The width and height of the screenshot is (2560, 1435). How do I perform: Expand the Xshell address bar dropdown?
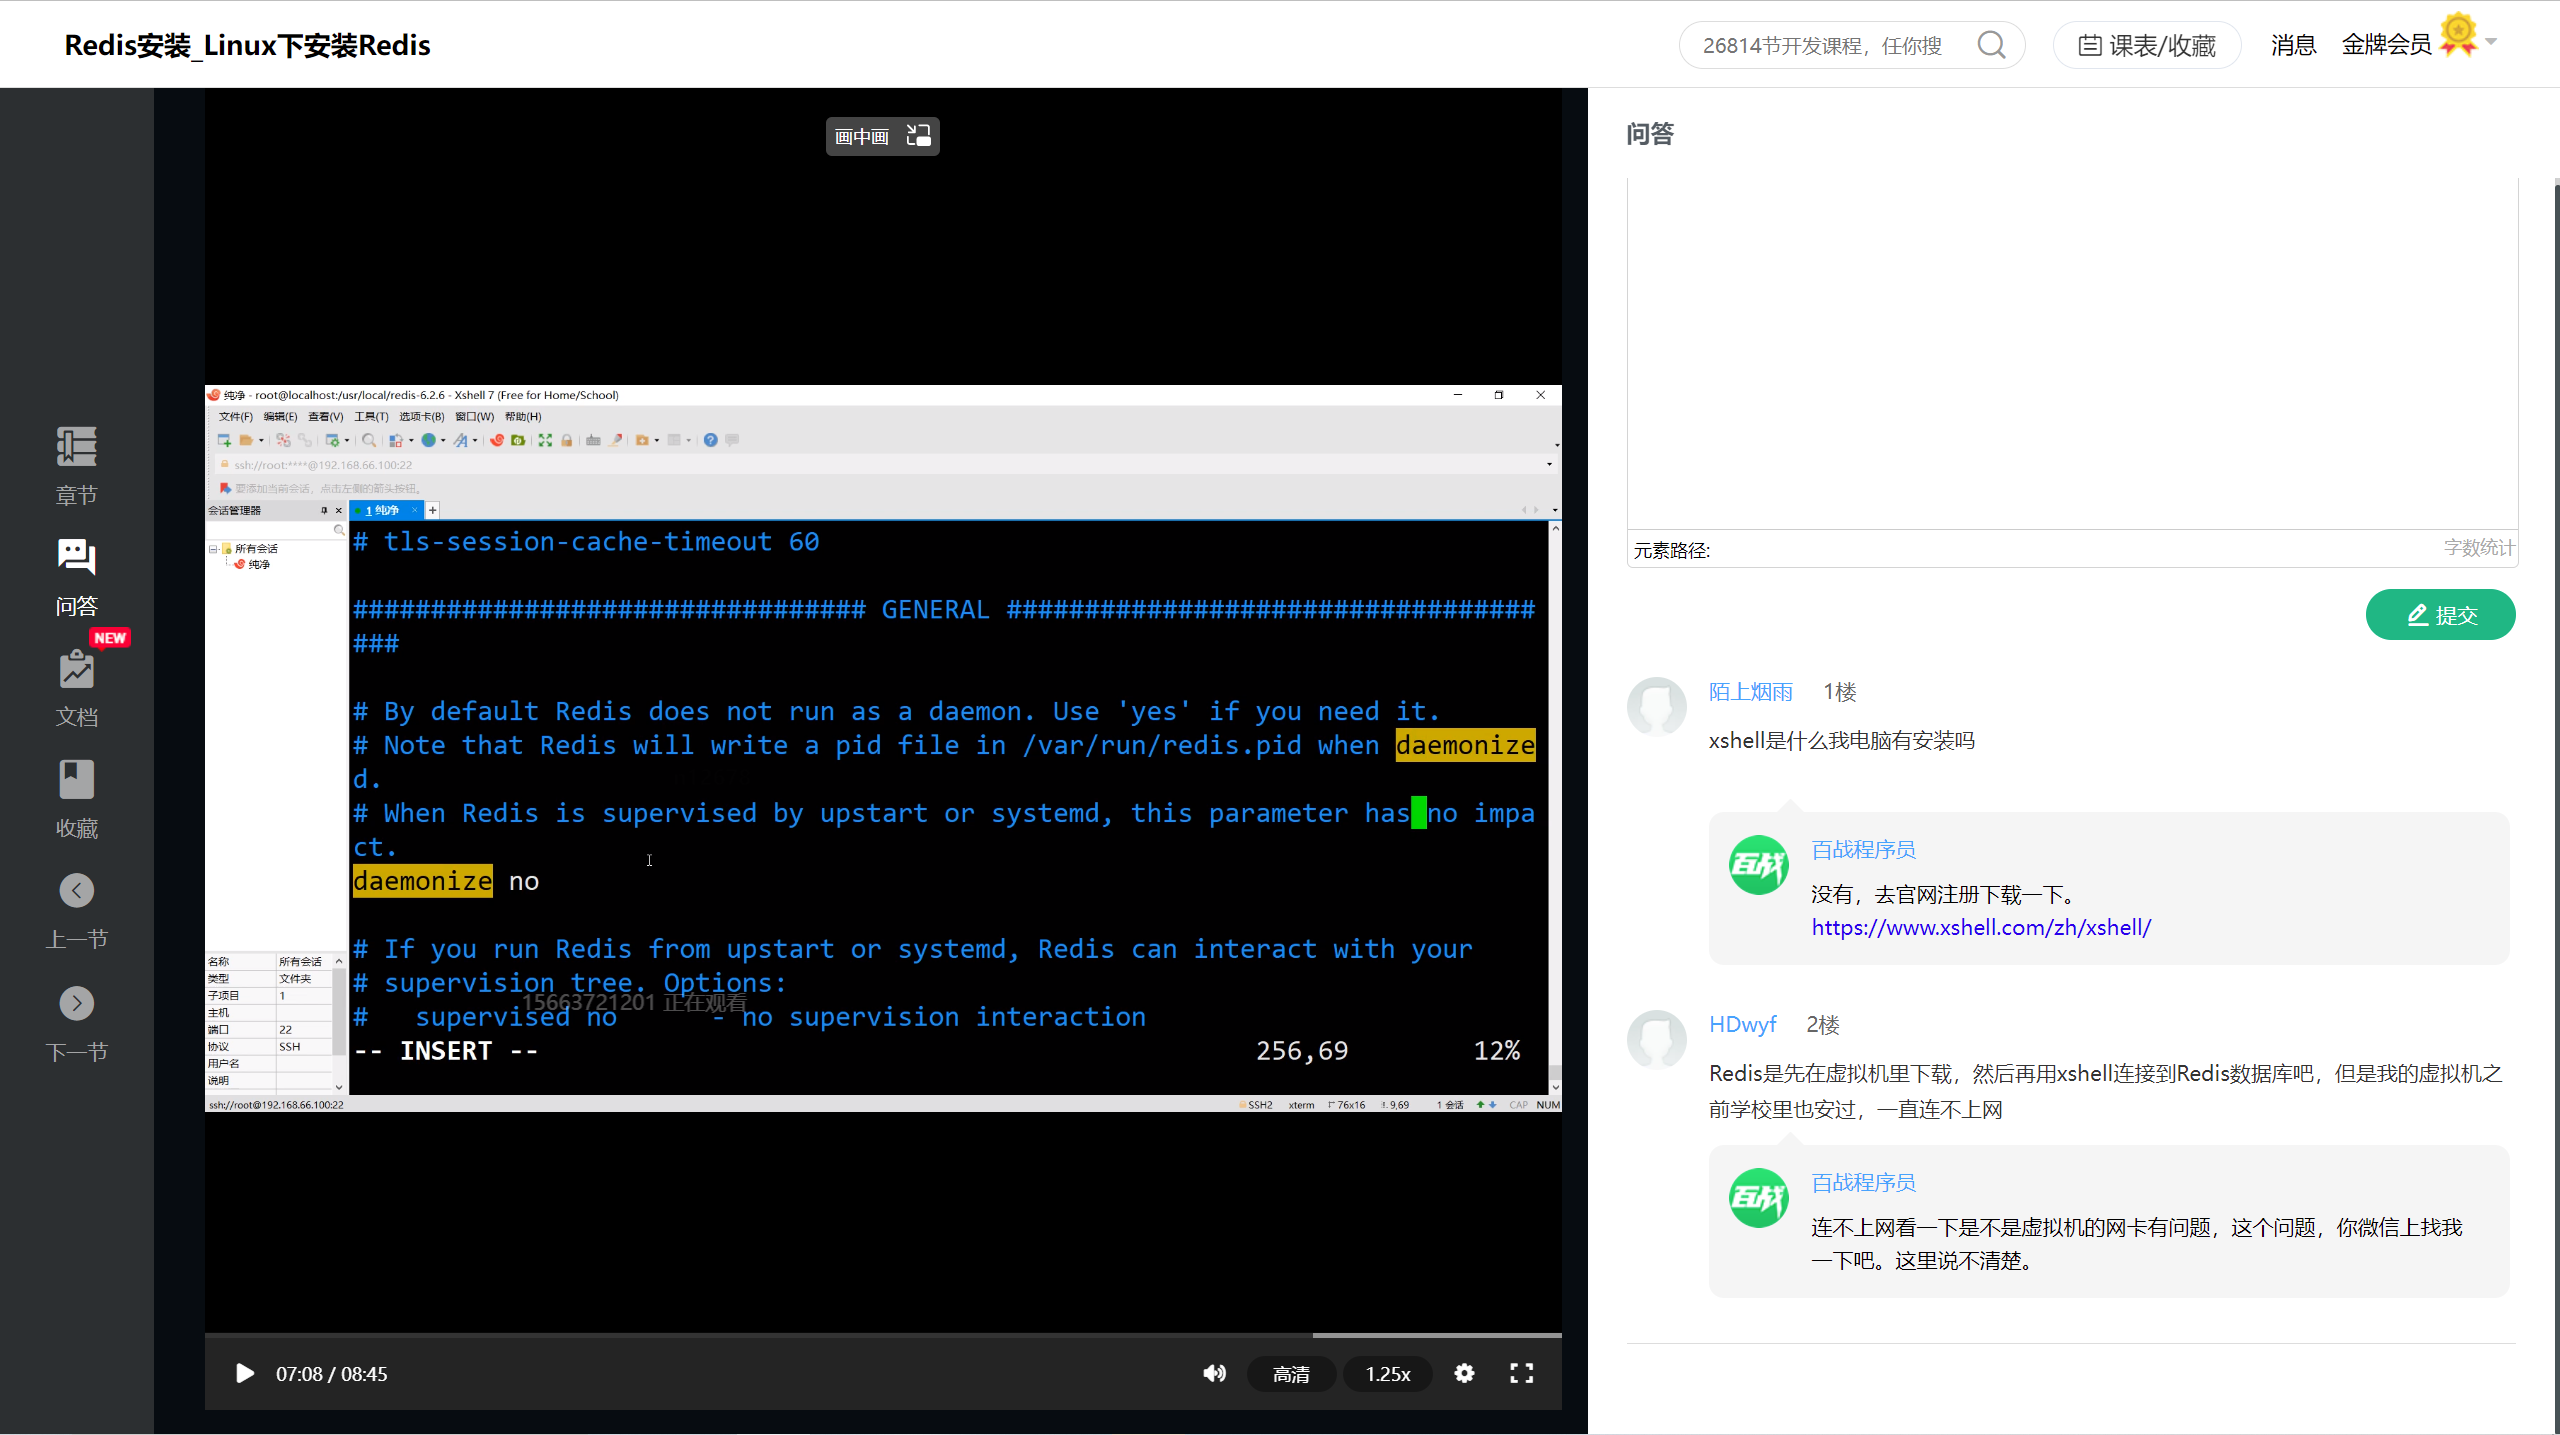1549,464
